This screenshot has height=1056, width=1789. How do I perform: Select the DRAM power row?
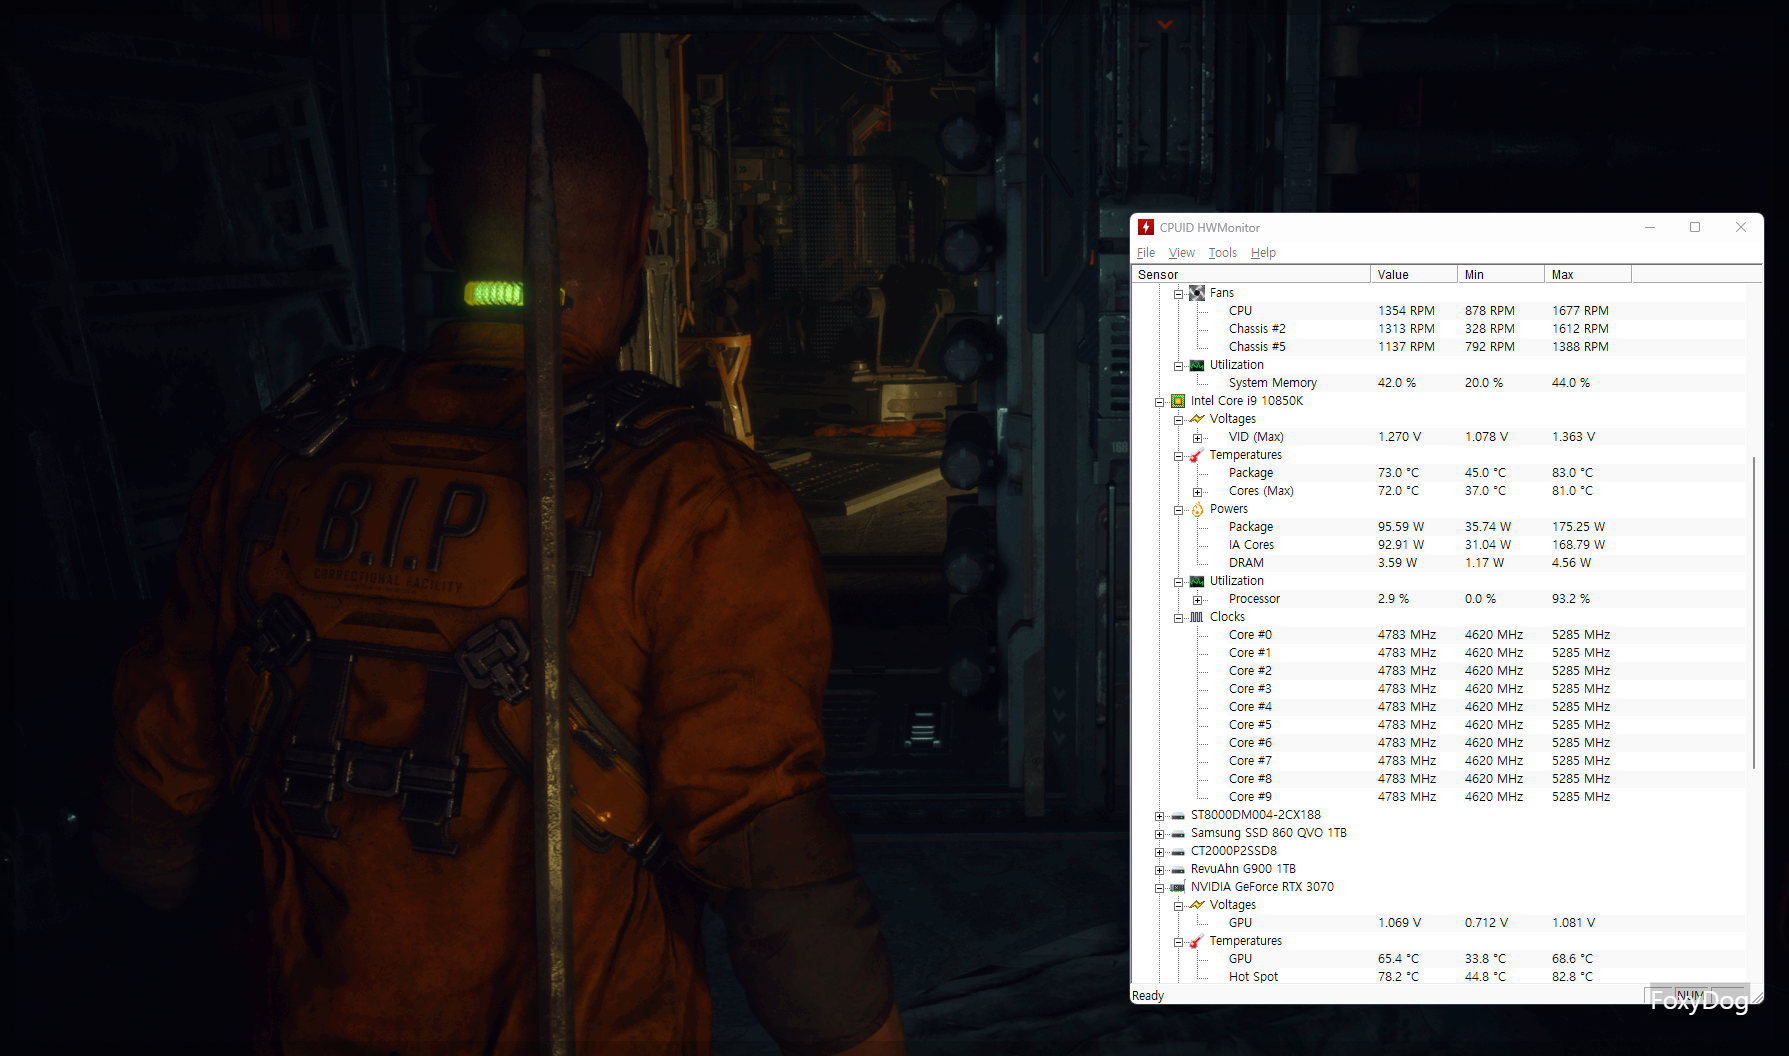pyautogui.click(x=1439, y=563)
